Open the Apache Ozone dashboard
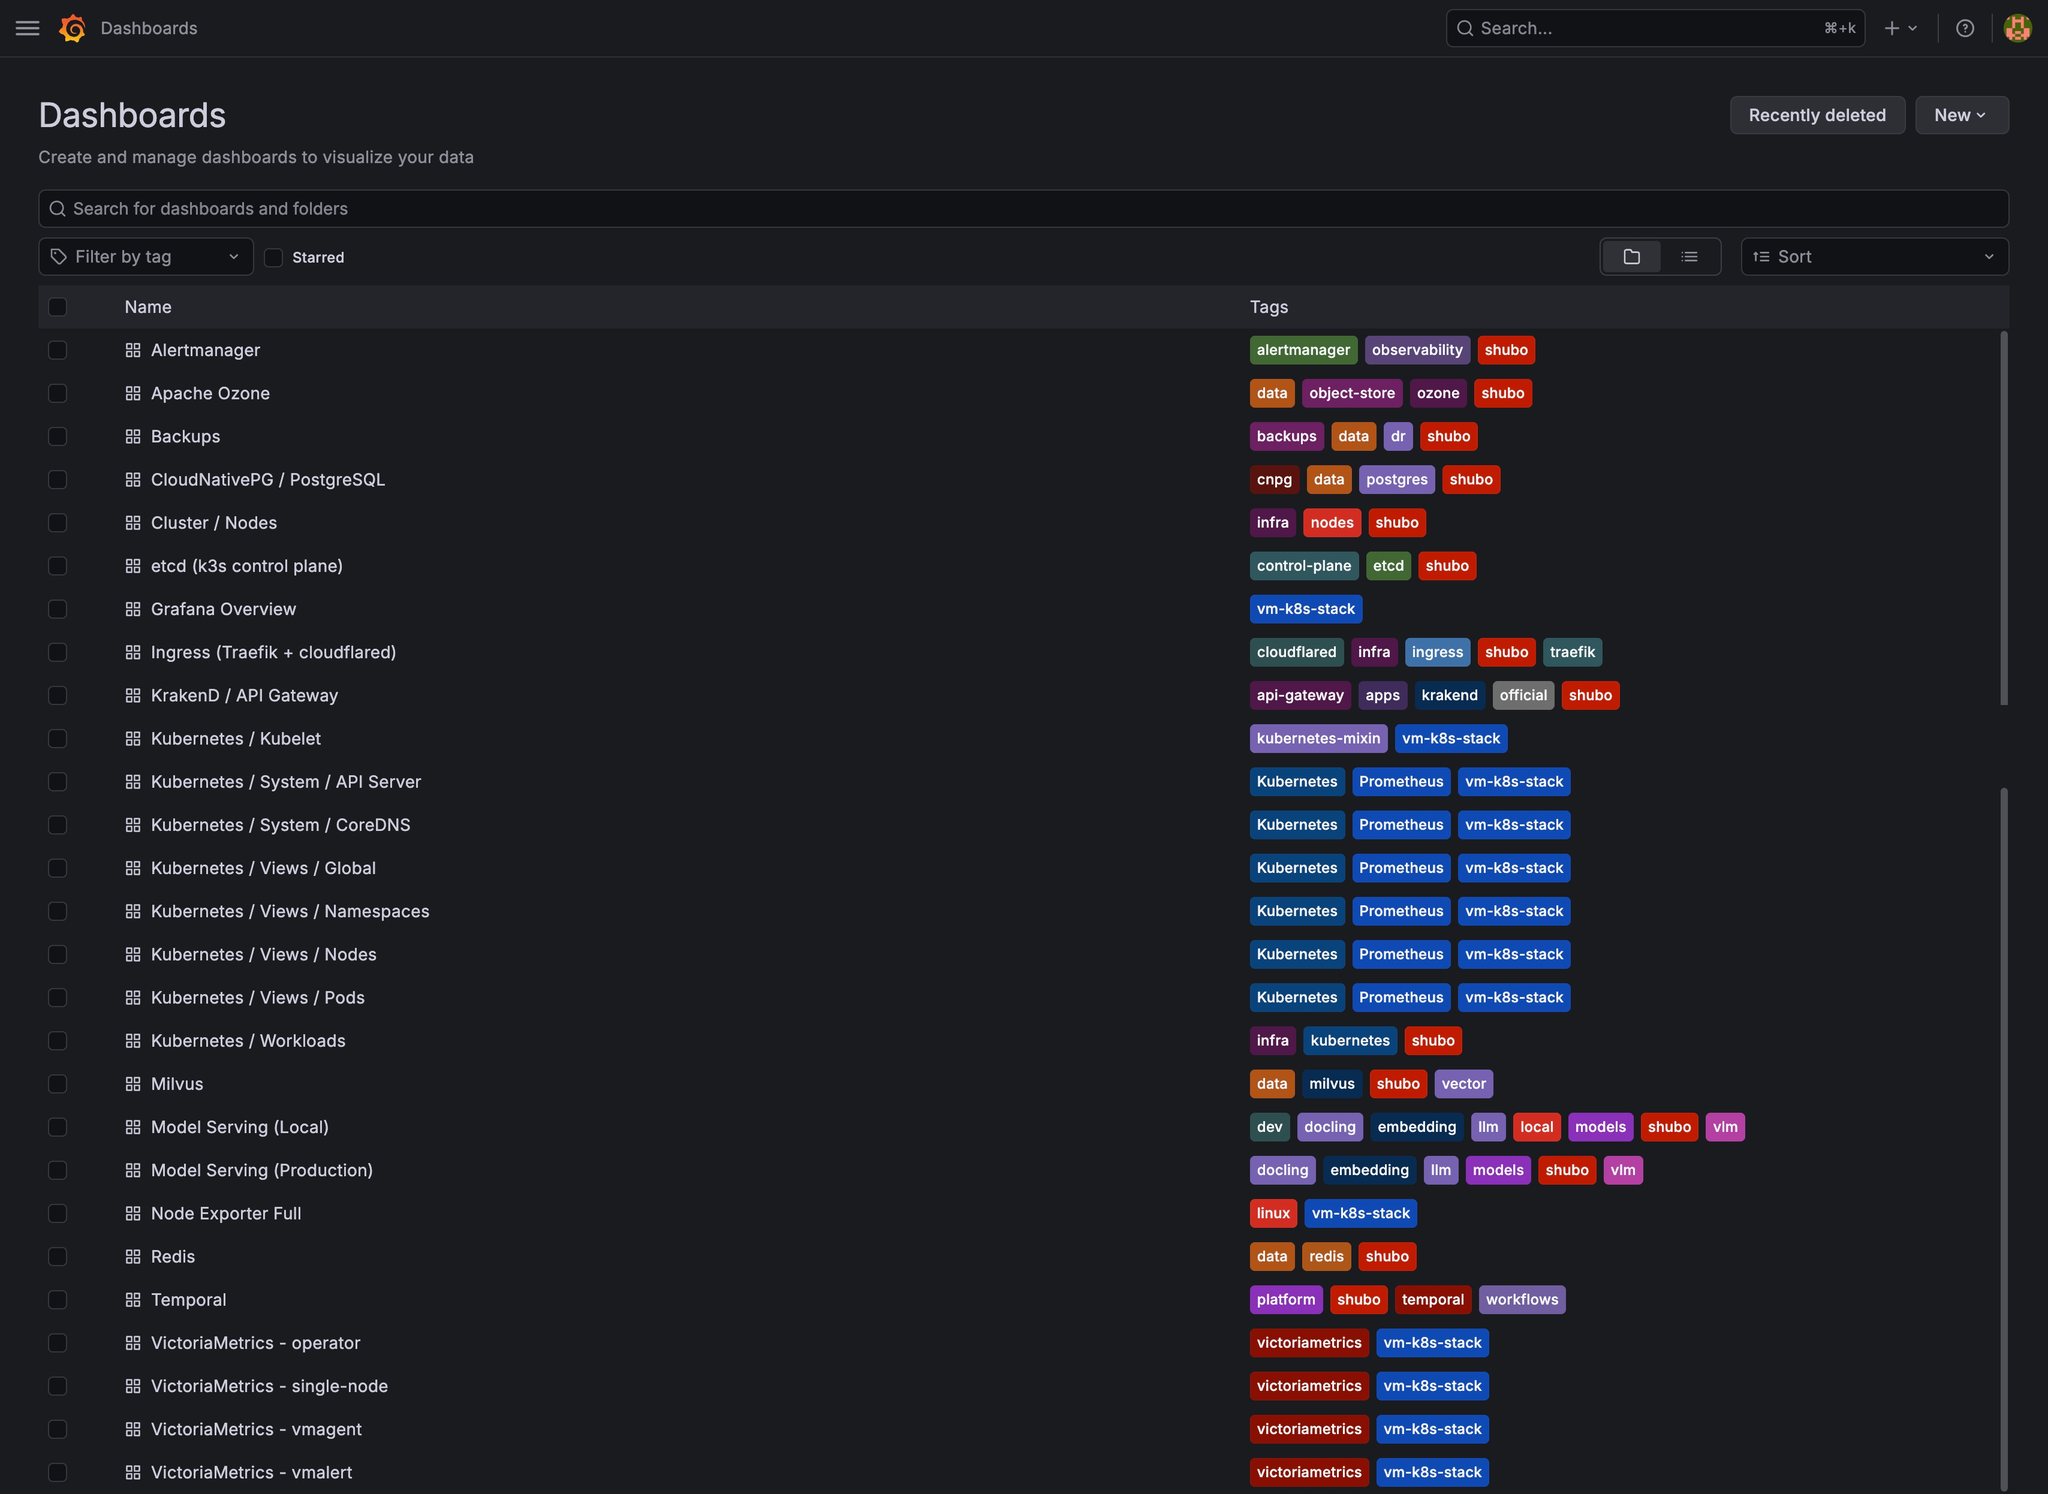 coord(210,393)
